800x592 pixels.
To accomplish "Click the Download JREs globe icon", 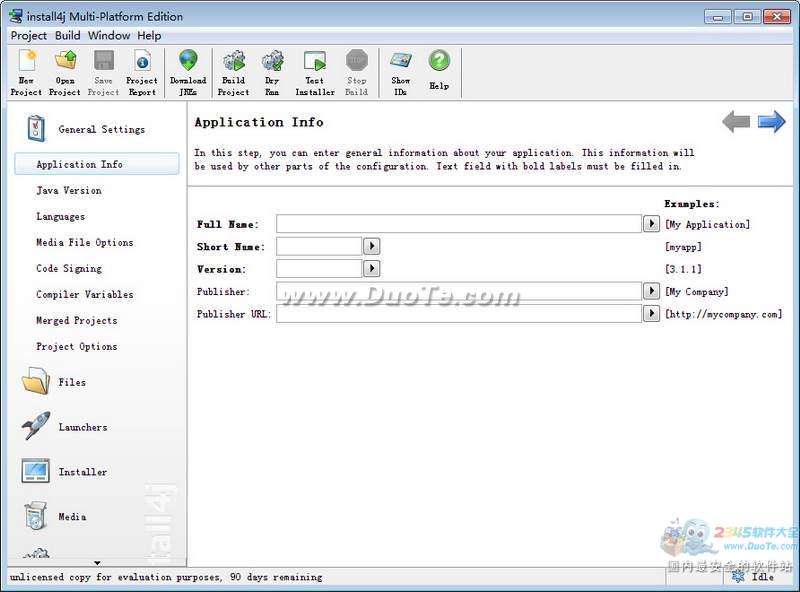I will (x=188, y=60).
